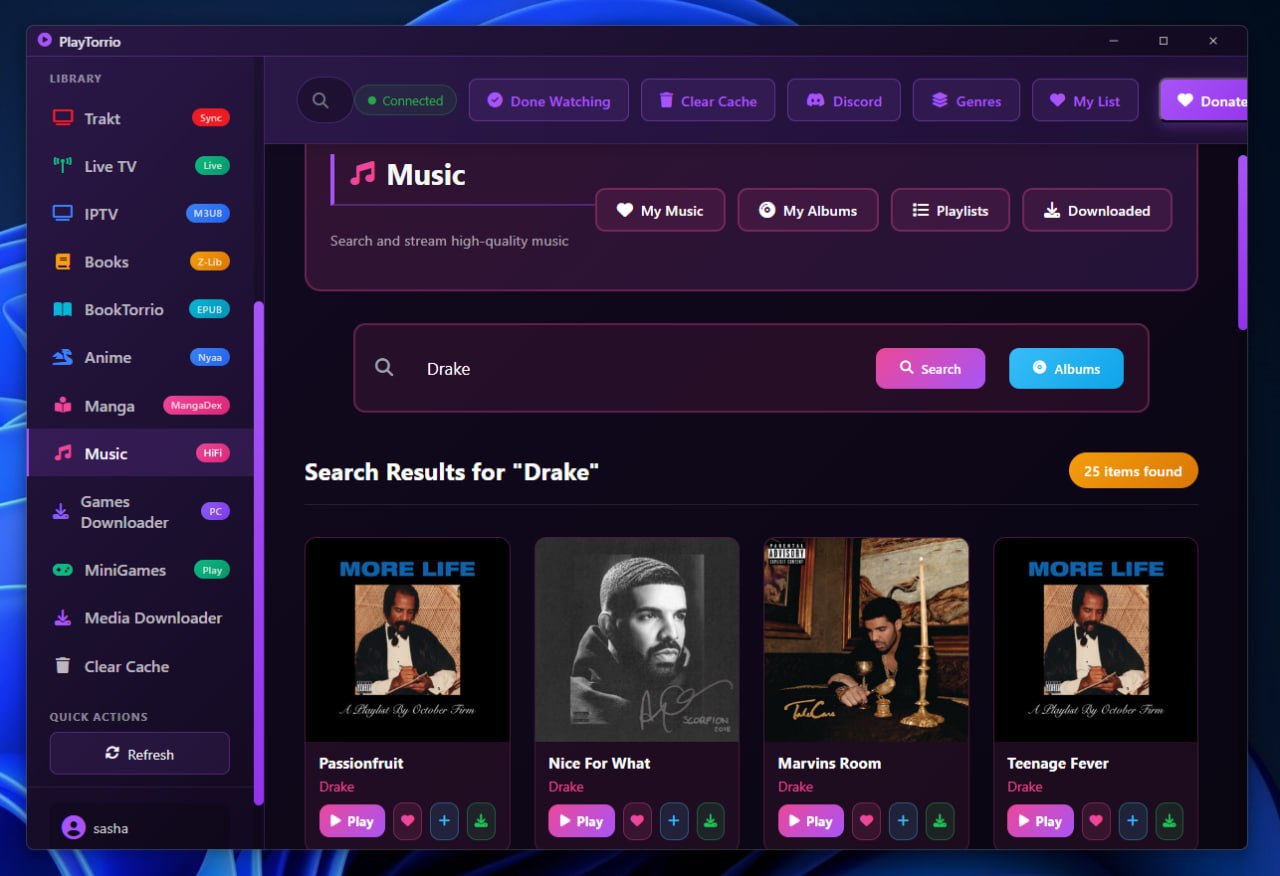Click the sasha user avatar icon
Screen dimensions: 1280x876
[73, 828]
